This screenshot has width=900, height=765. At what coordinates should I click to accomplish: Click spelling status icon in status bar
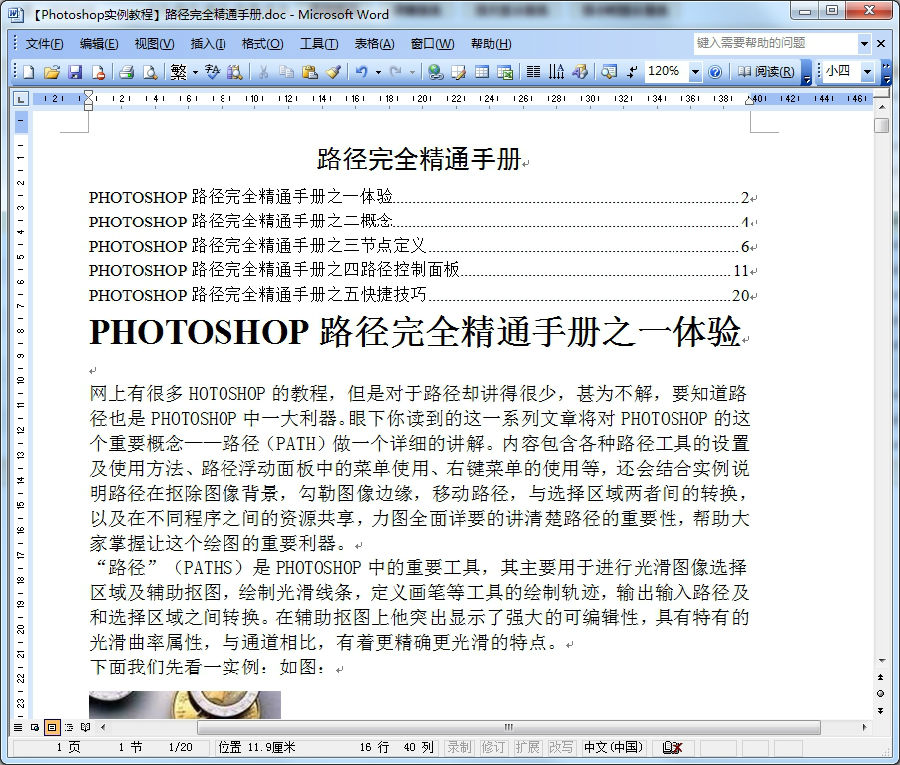coord(672,747)
